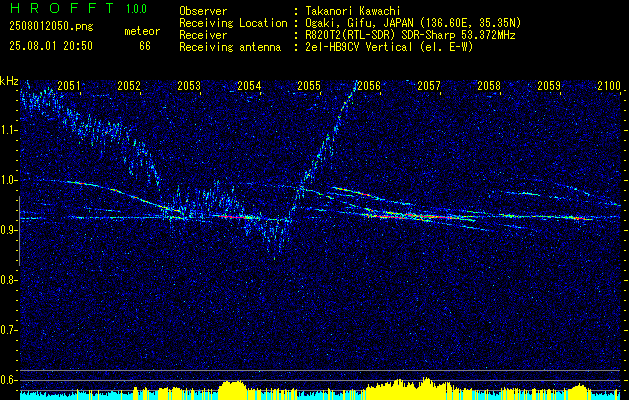Click time marker 2055
629x400 pixels.
click(x=309, y=86)
